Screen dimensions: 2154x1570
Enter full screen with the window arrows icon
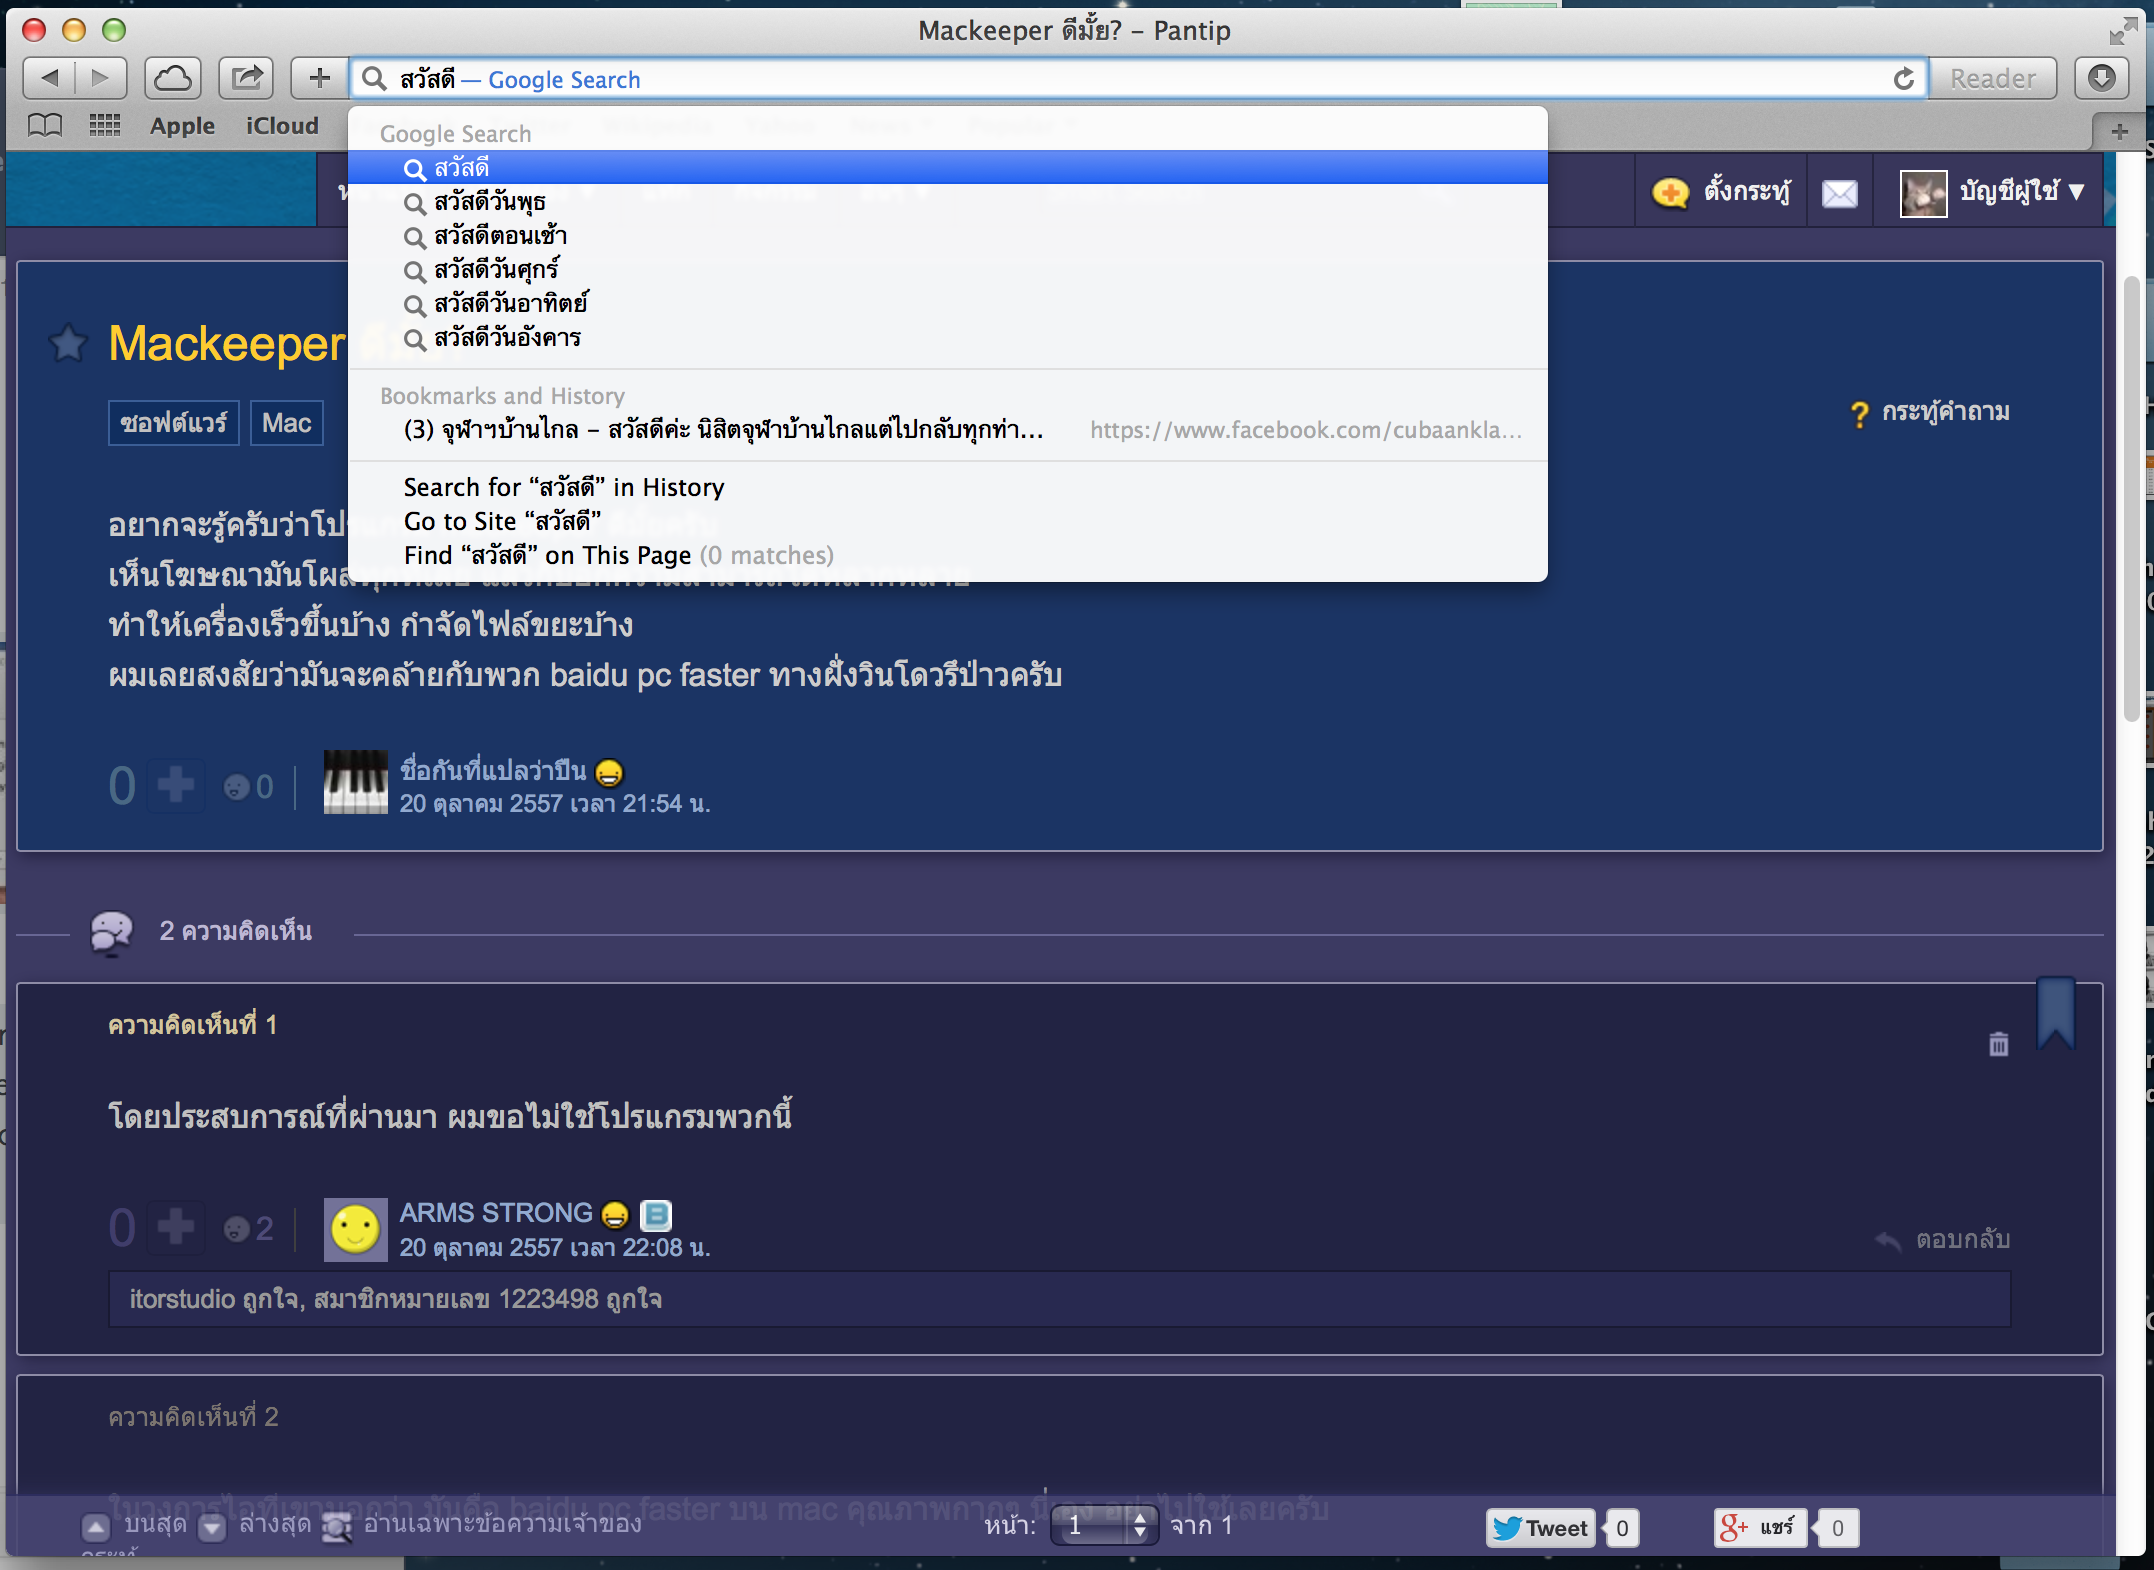[x=2122, y=31]
